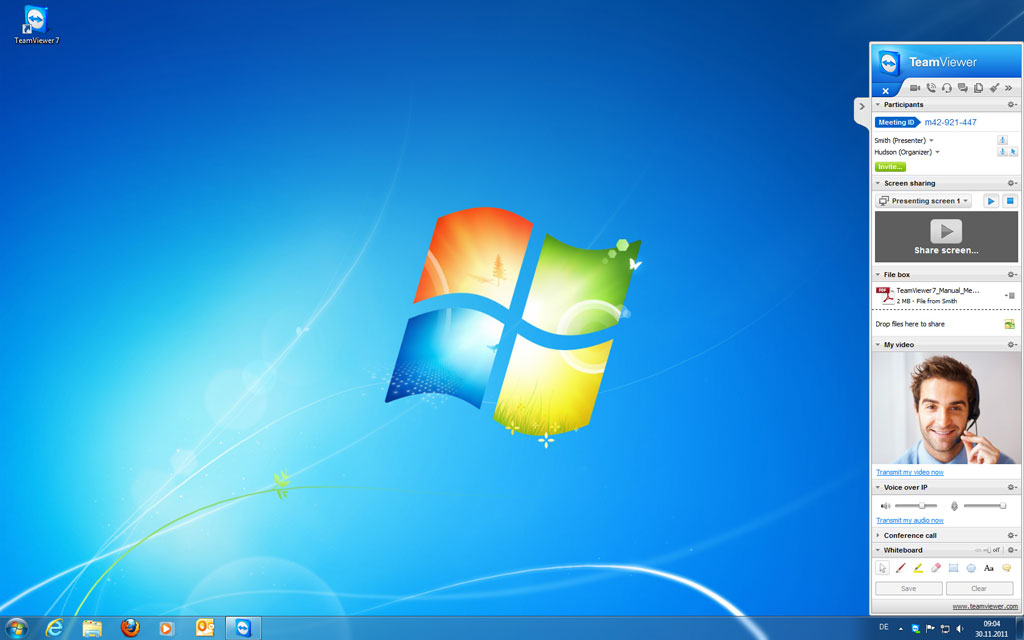Image resolution: width=1024 pixels, height=640 pixels.
Task: Click the green Invite button
Action: coord(890,167)
